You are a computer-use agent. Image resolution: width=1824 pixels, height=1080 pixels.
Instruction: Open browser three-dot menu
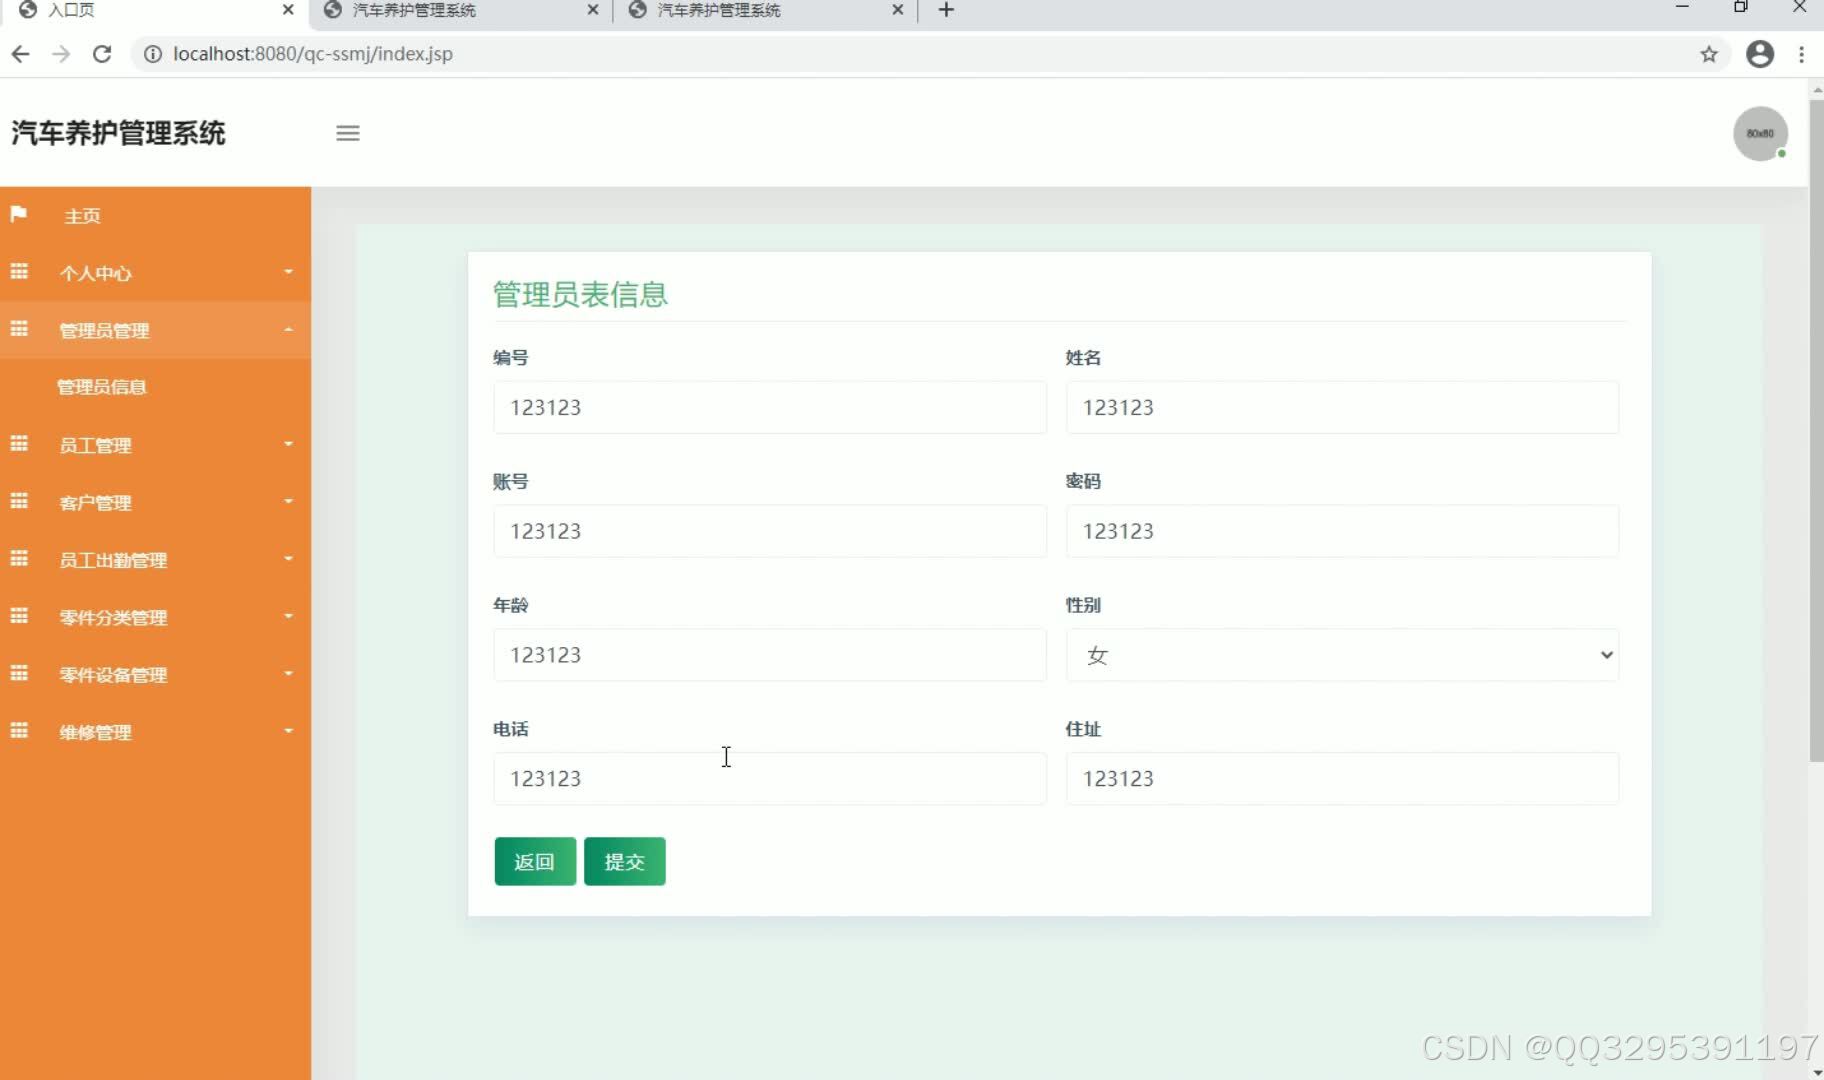pos(1802,54)
